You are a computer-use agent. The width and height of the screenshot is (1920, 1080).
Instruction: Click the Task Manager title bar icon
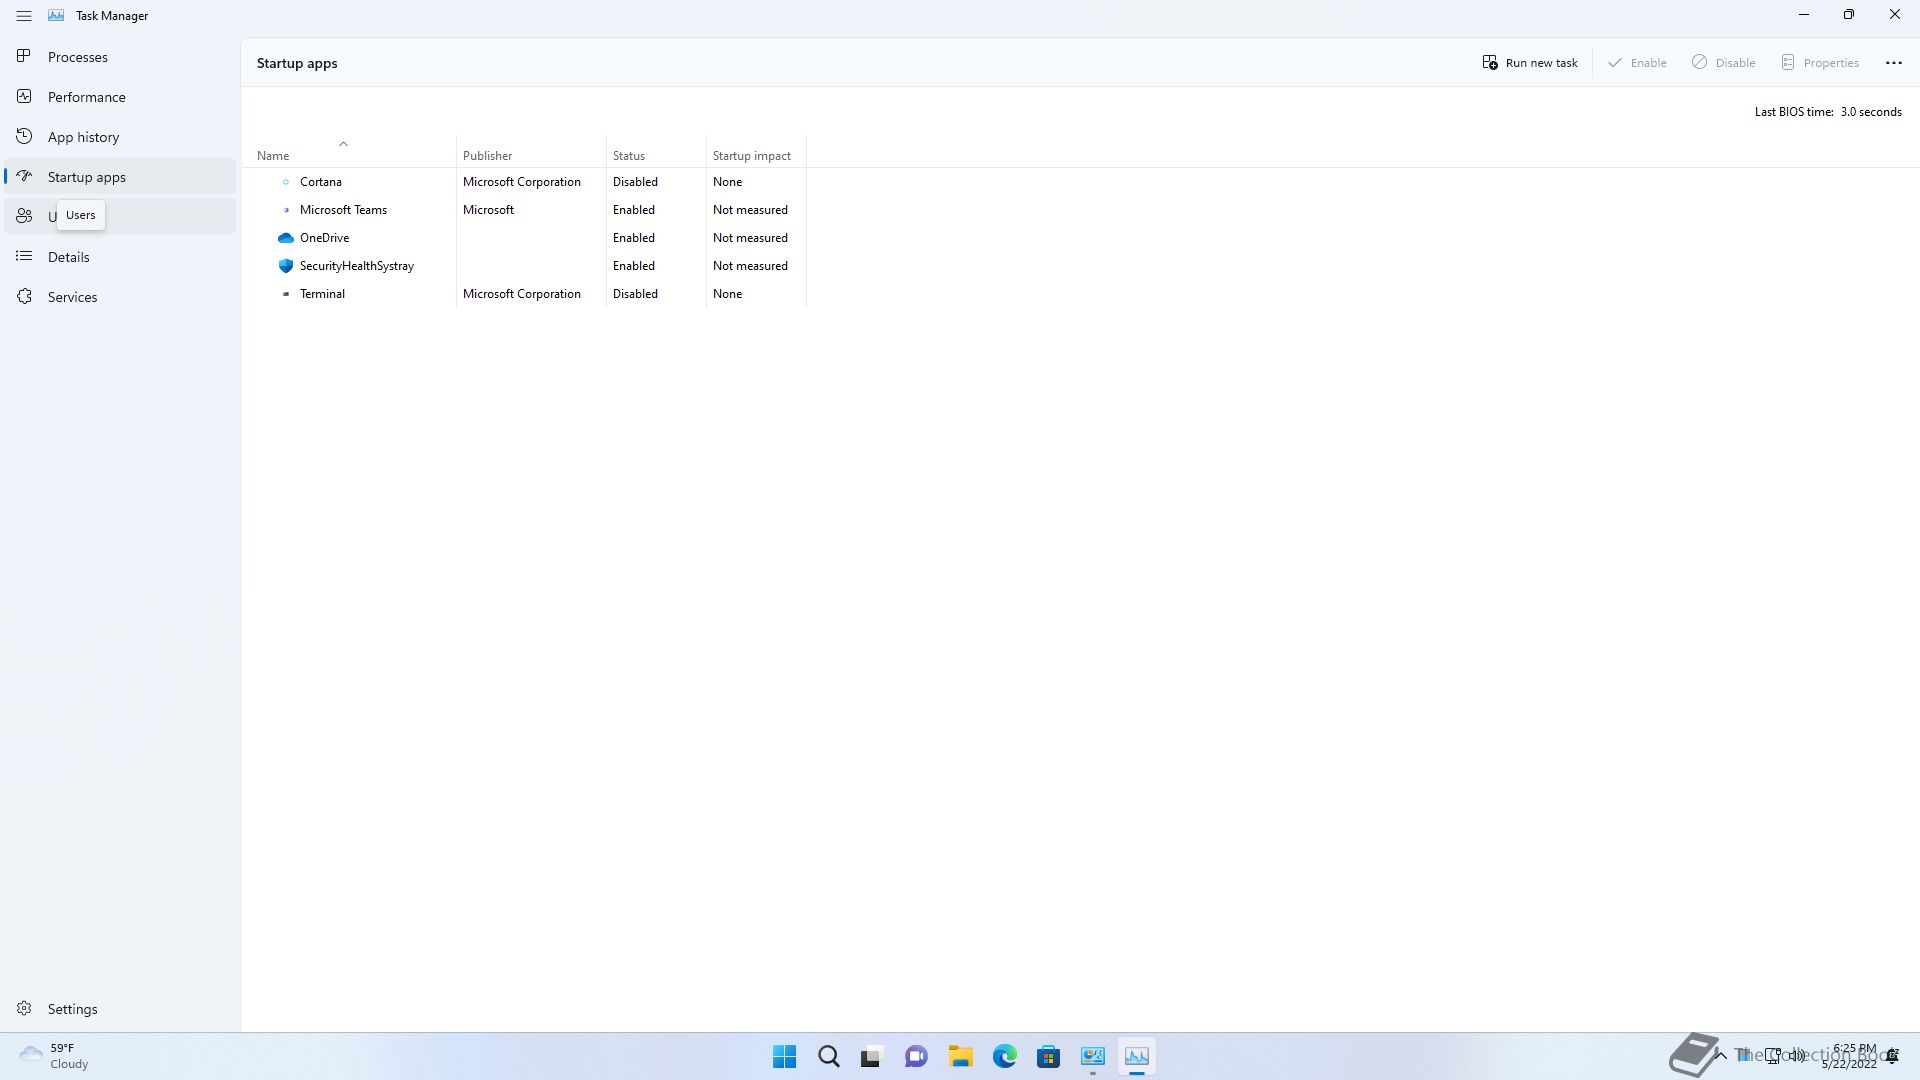click(x=56, y=16)
